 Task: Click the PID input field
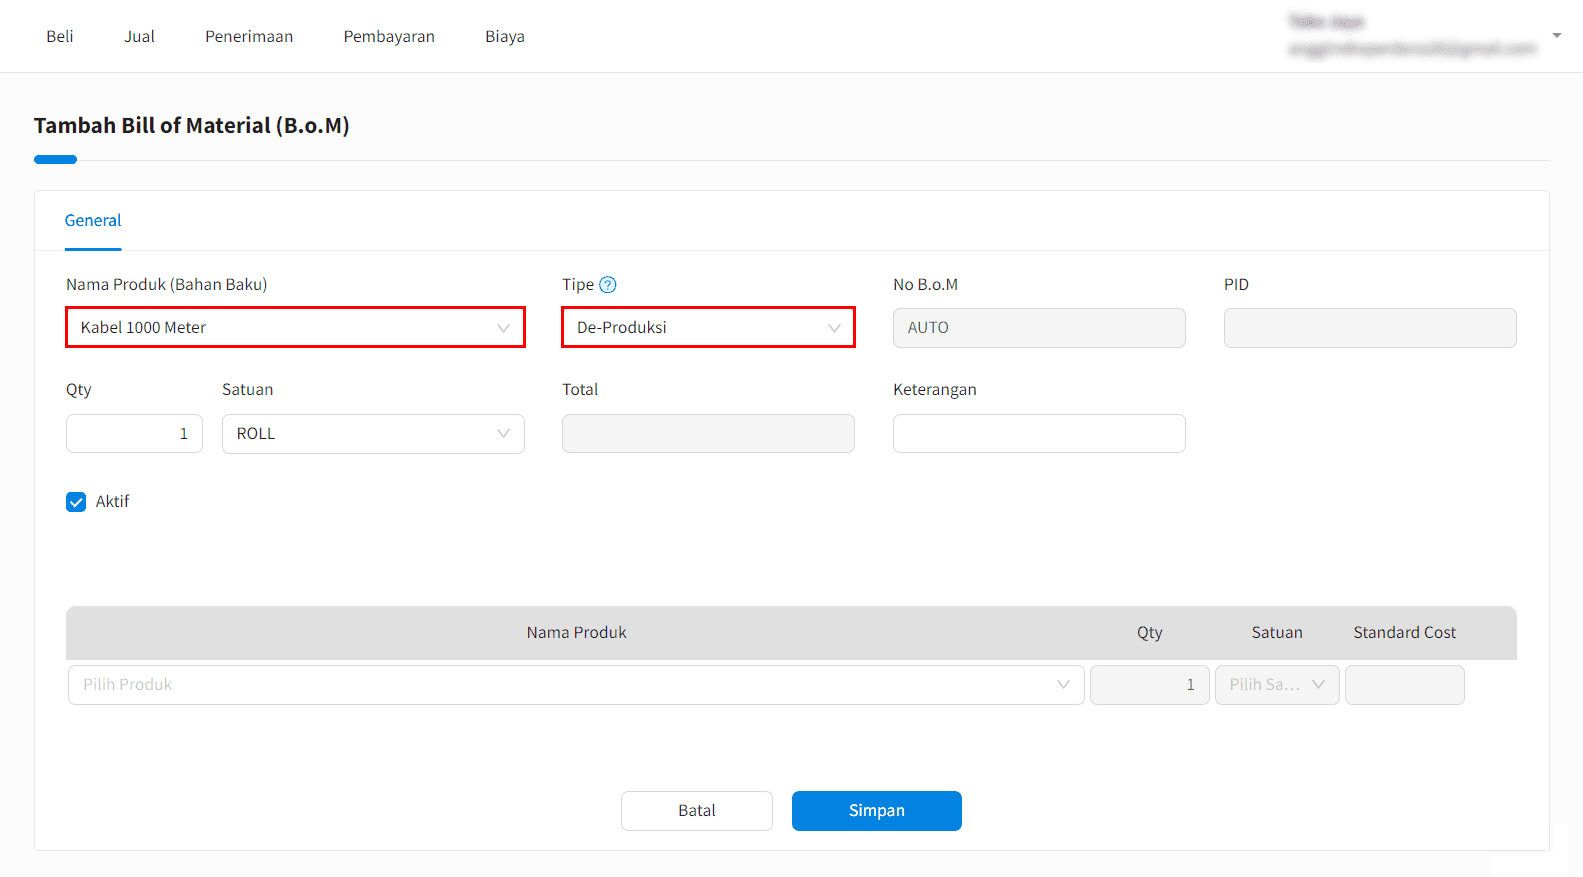pos(1370,328)
